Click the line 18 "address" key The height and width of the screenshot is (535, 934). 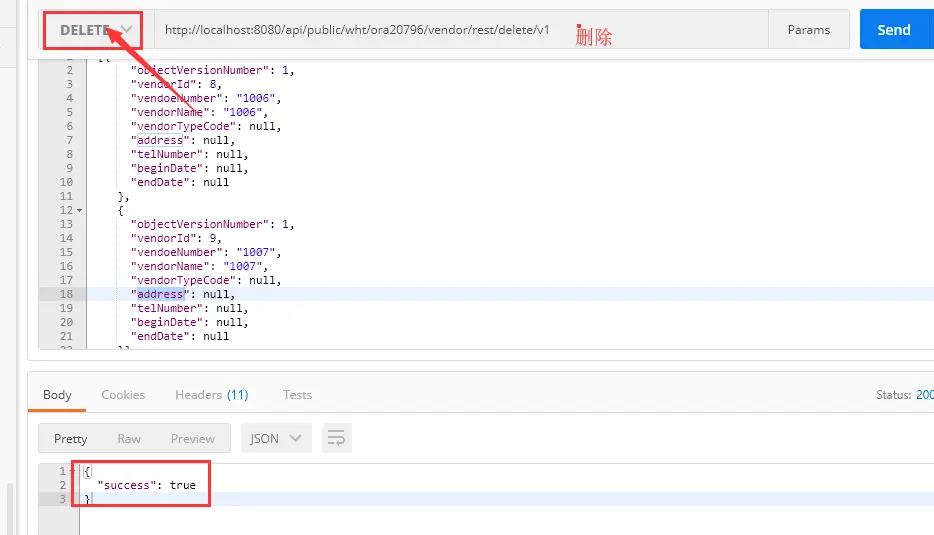point(160,294)
